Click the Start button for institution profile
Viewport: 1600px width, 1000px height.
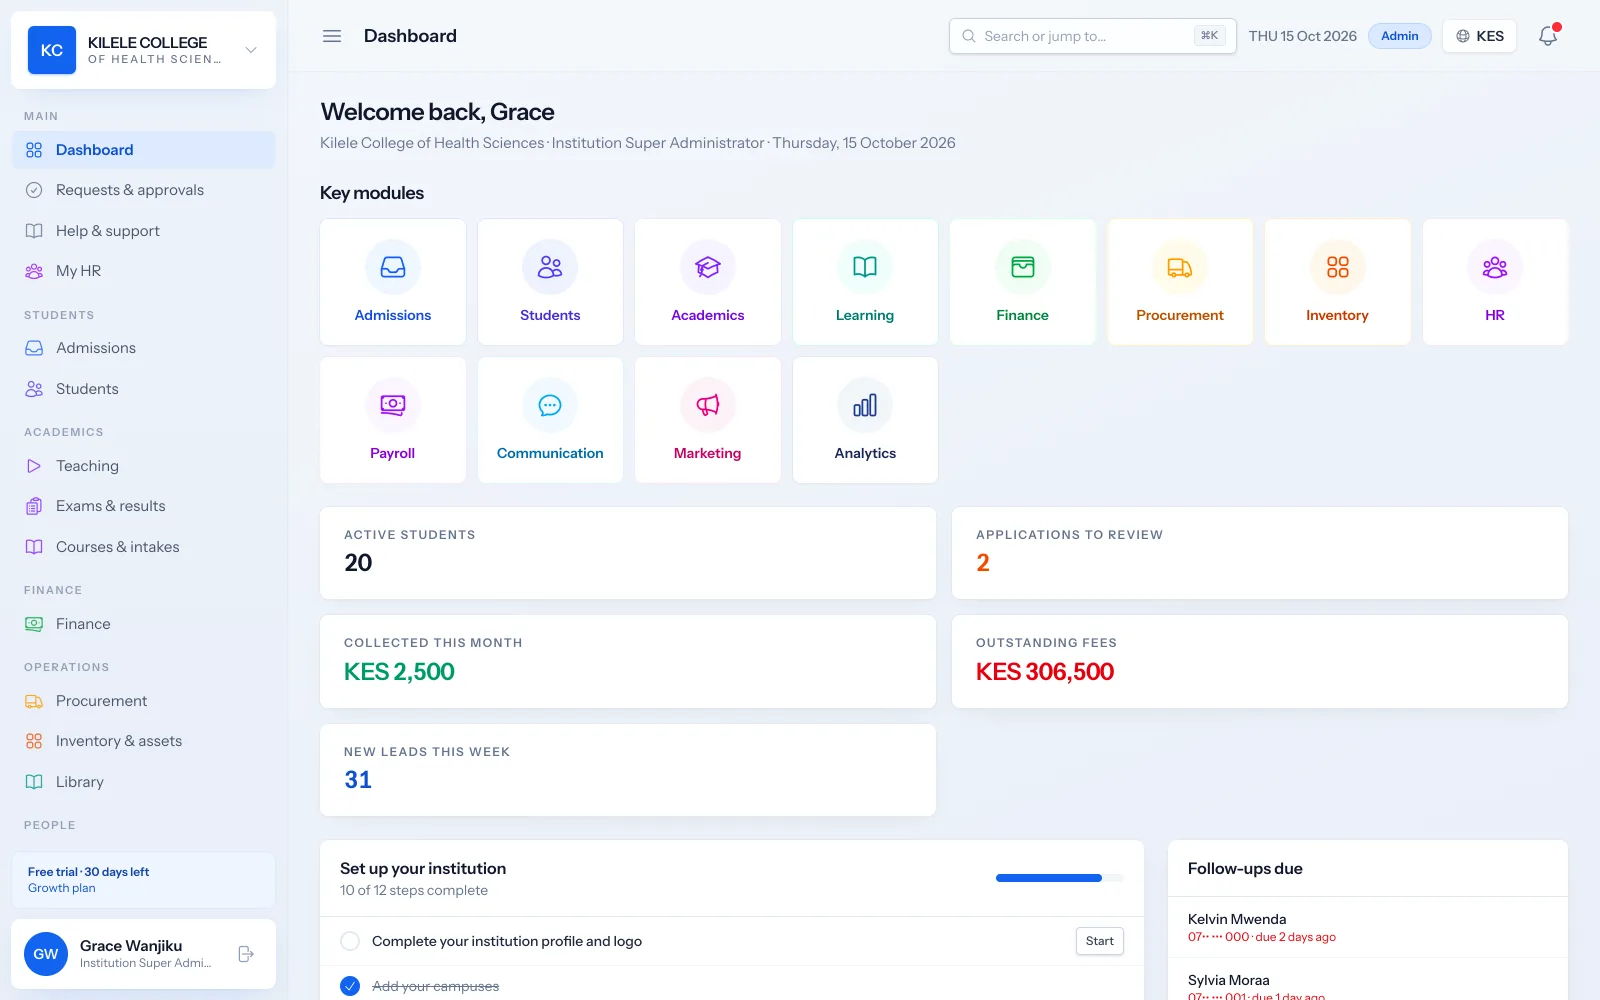[x=1100, y=941]
